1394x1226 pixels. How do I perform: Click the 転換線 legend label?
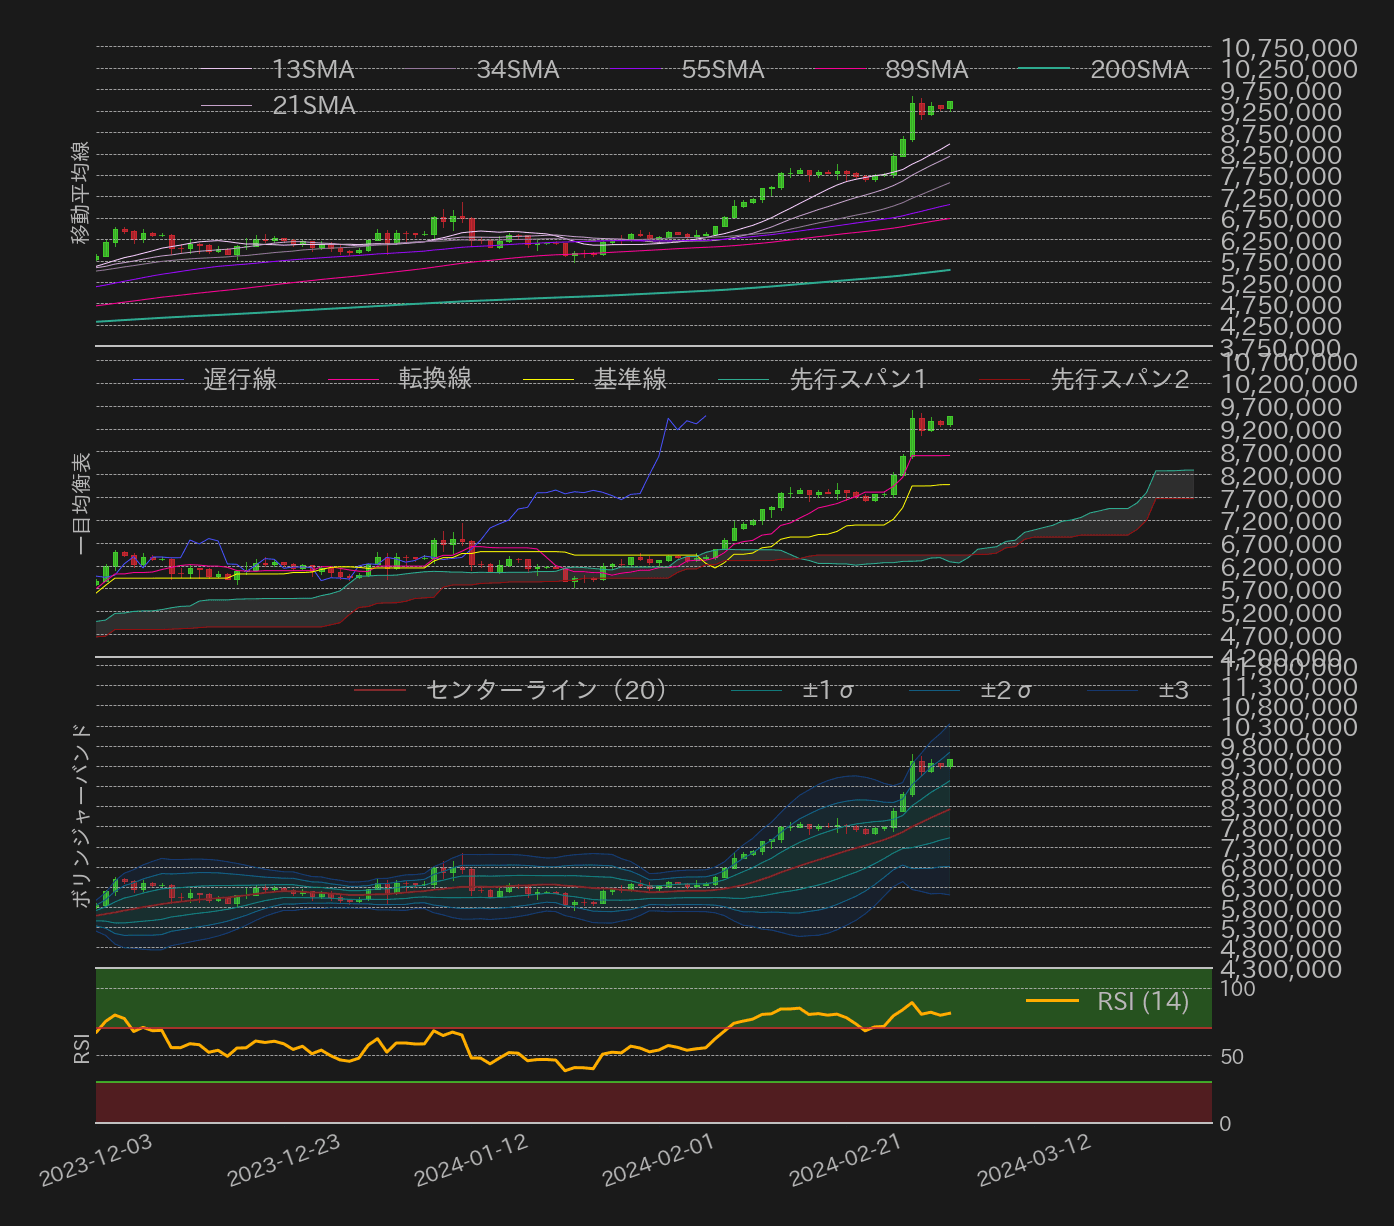pyautogui.click(x=435, y=379)
